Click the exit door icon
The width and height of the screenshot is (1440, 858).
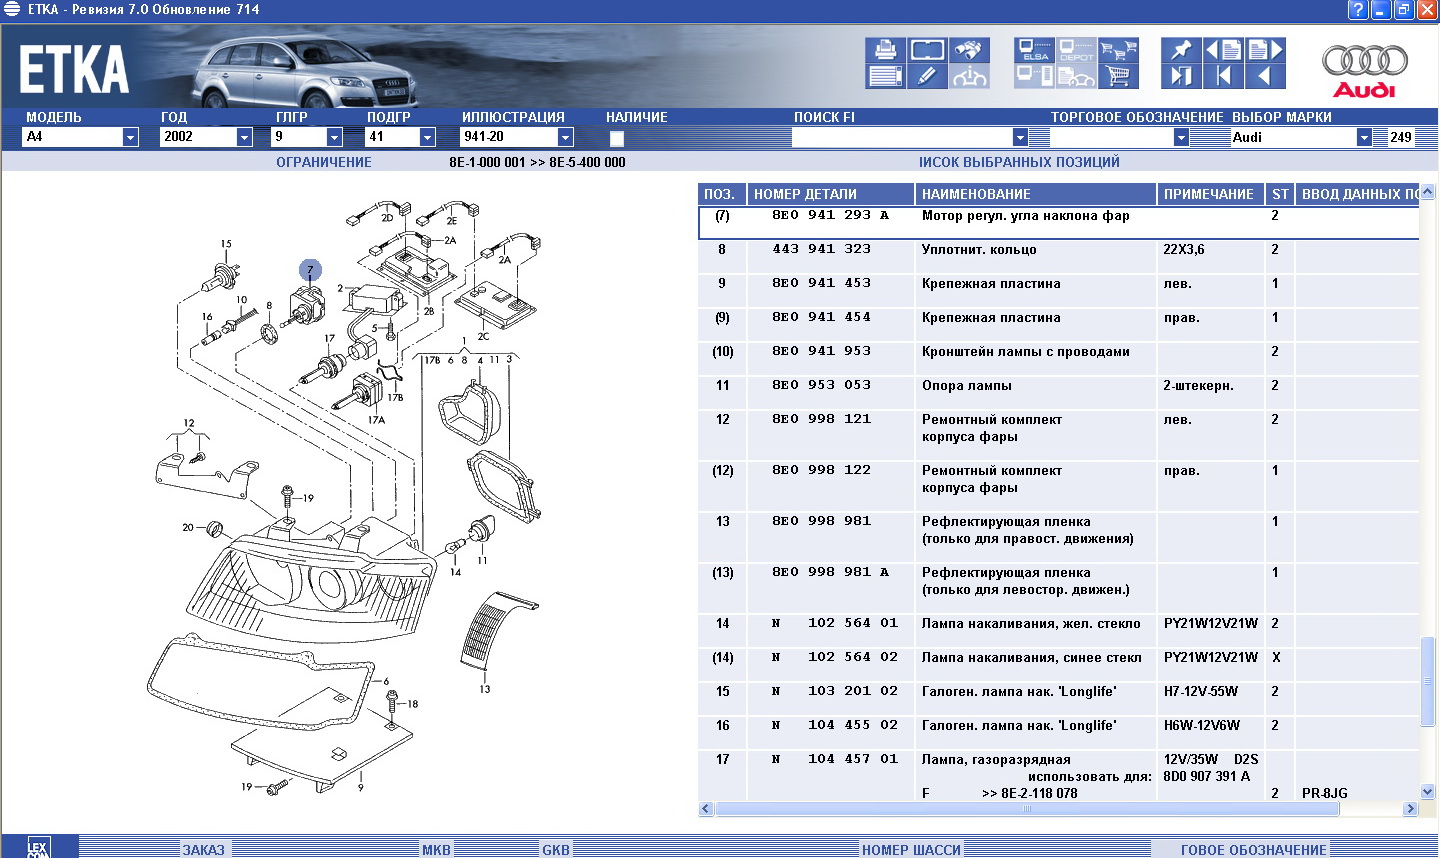pyautogui.click(x=1181, y=76)
